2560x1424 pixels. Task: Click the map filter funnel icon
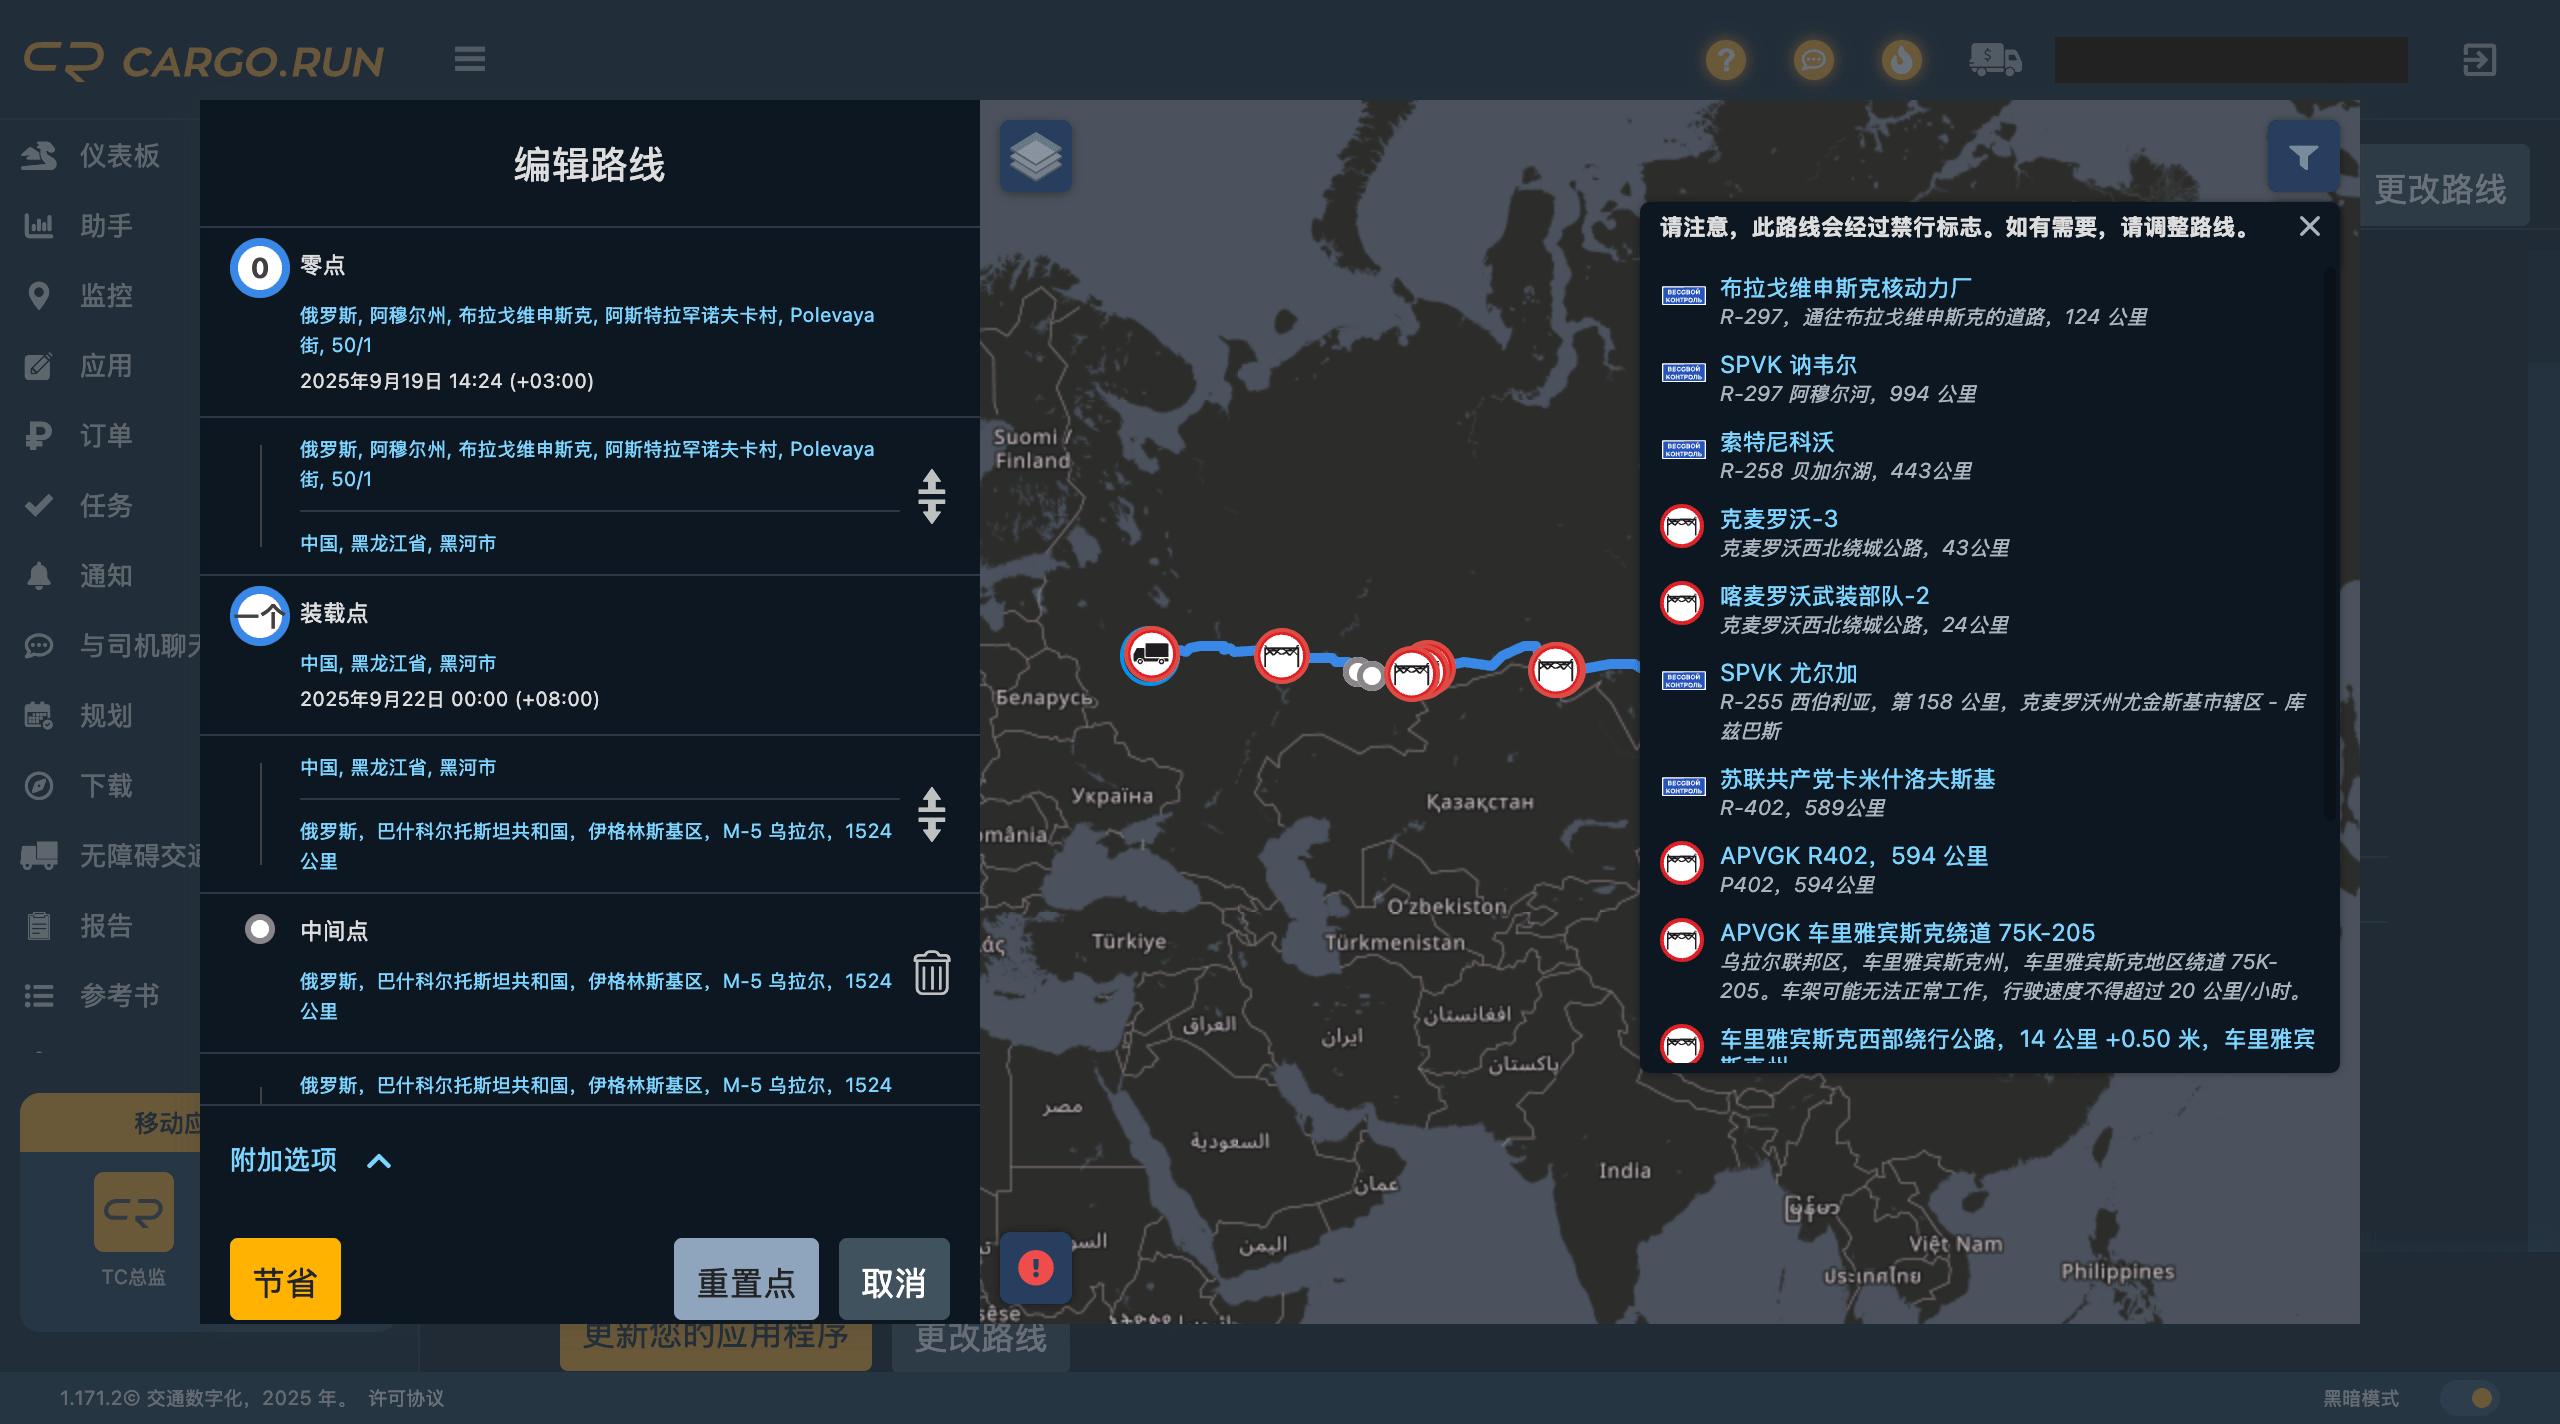(x=2302, y=157)
